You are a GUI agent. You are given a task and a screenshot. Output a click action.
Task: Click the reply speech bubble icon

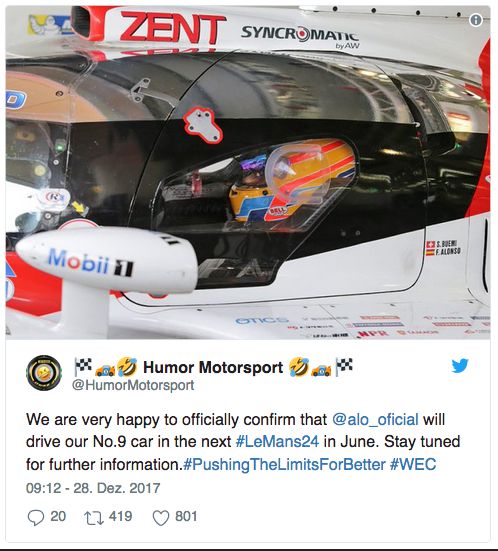[x=35, y=517]
